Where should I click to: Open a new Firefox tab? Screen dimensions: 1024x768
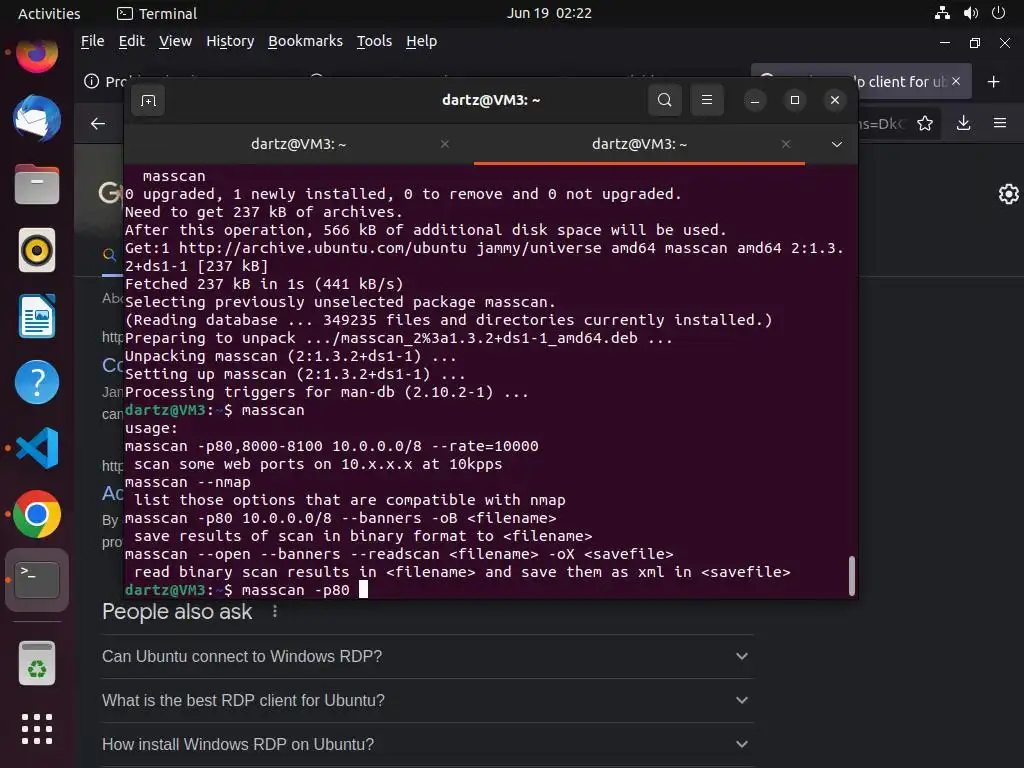tap(993, 82)
